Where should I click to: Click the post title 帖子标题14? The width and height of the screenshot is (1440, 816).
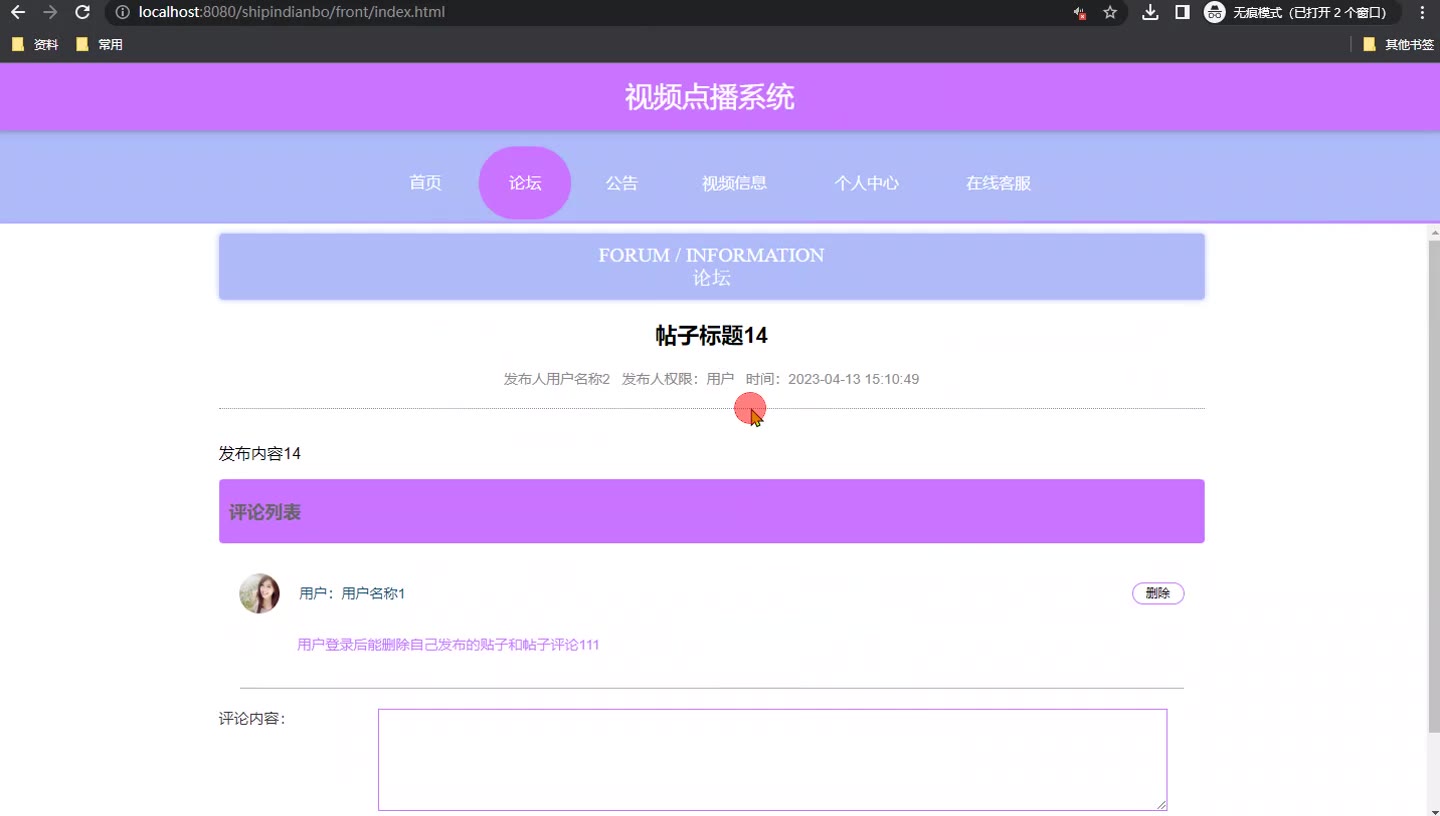pyautogui.click(x=711, y=336)
